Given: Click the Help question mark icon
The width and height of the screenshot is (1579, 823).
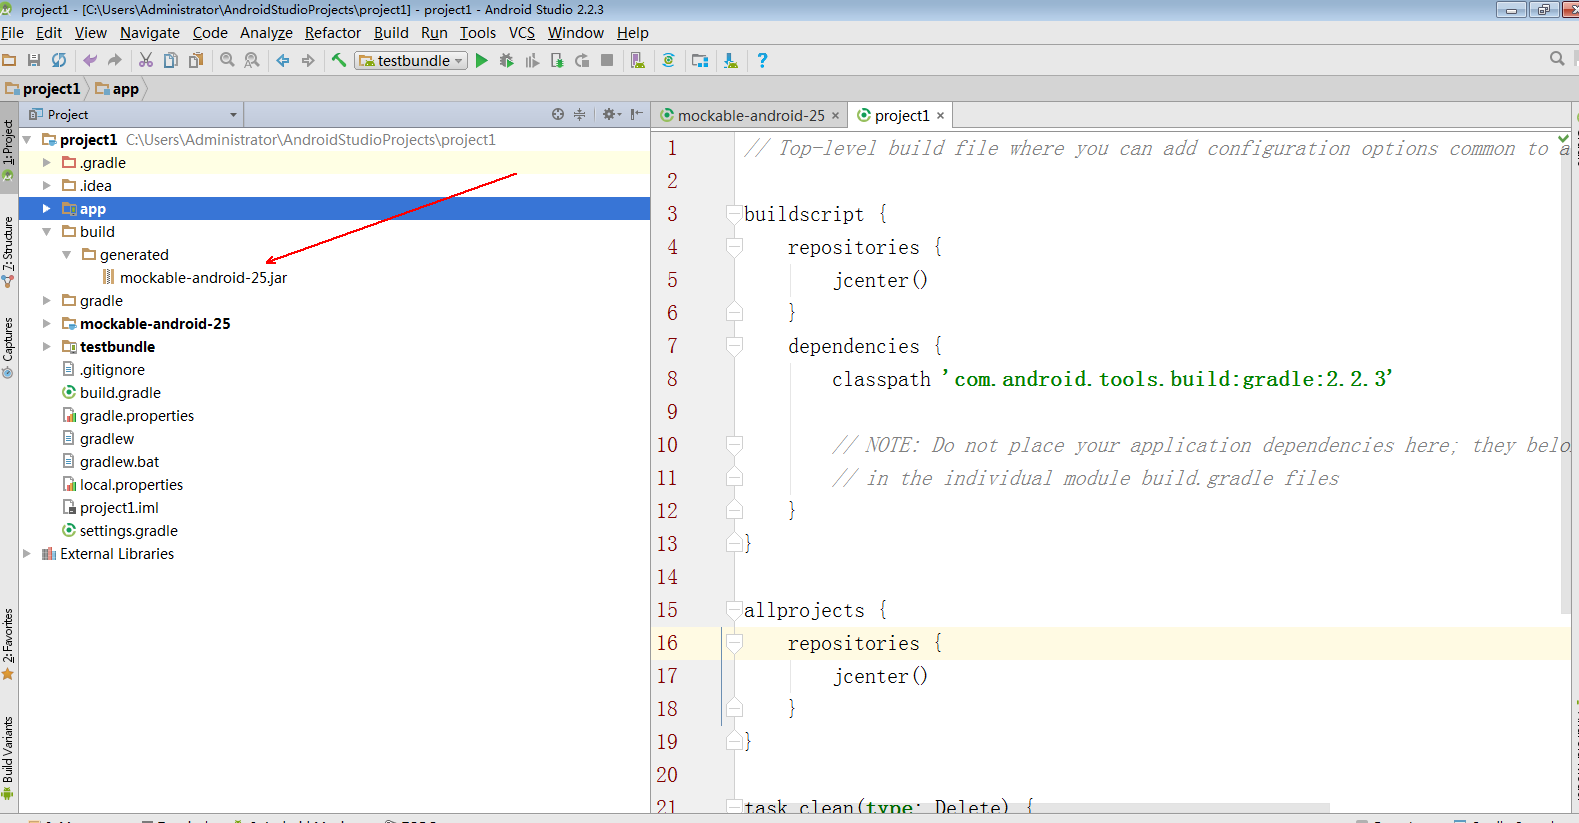Looking at the screenshot, I should (x=762, y=60).
